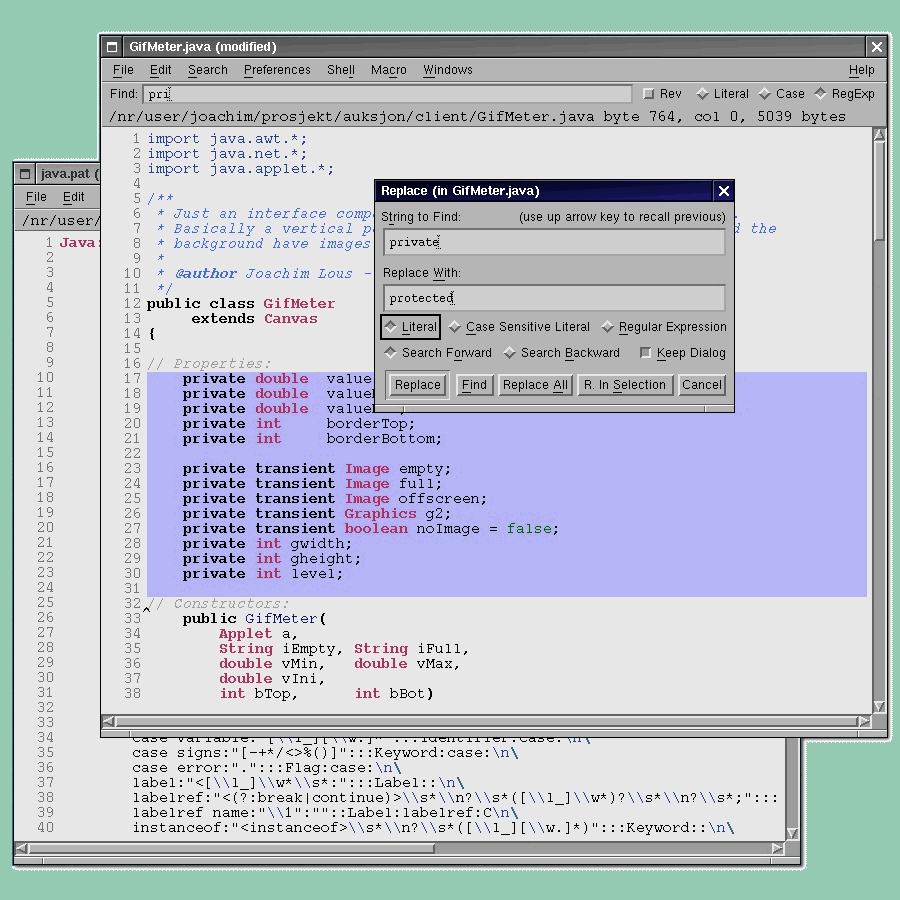Click the Replace All button
This screenshot has height=900, width=900.
pyautogui.click(x=535, y=385)
